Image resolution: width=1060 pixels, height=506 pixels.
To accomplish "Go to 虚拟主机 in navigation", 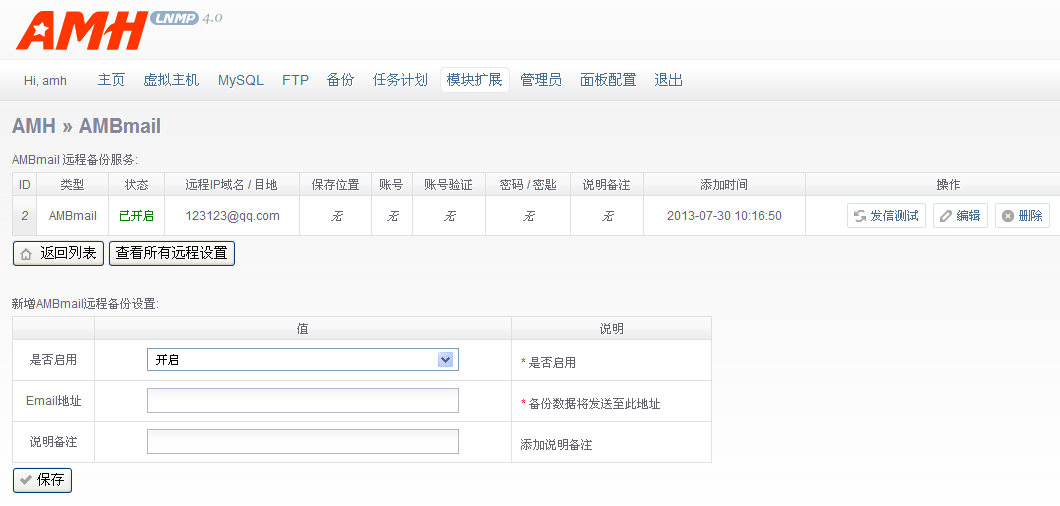I will [171, 80].
